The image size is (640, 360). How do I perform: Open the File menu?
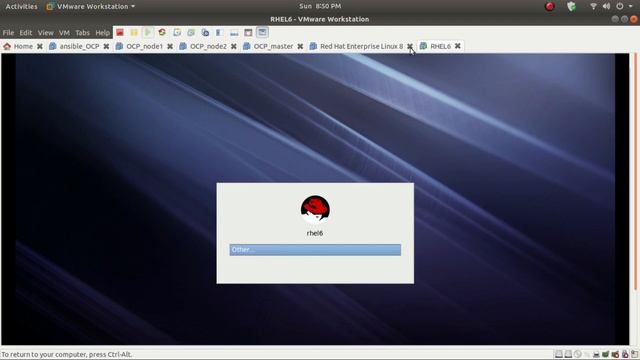coord(8,33)
